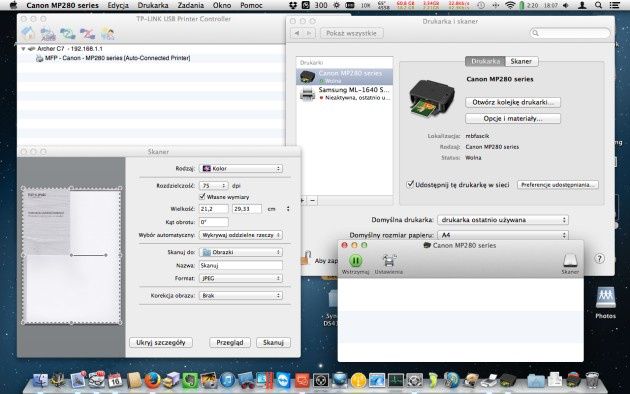Viewport: 630px width, 394px height.
Task: Click Pokaż wszystkie button
Action: [352, 33]
